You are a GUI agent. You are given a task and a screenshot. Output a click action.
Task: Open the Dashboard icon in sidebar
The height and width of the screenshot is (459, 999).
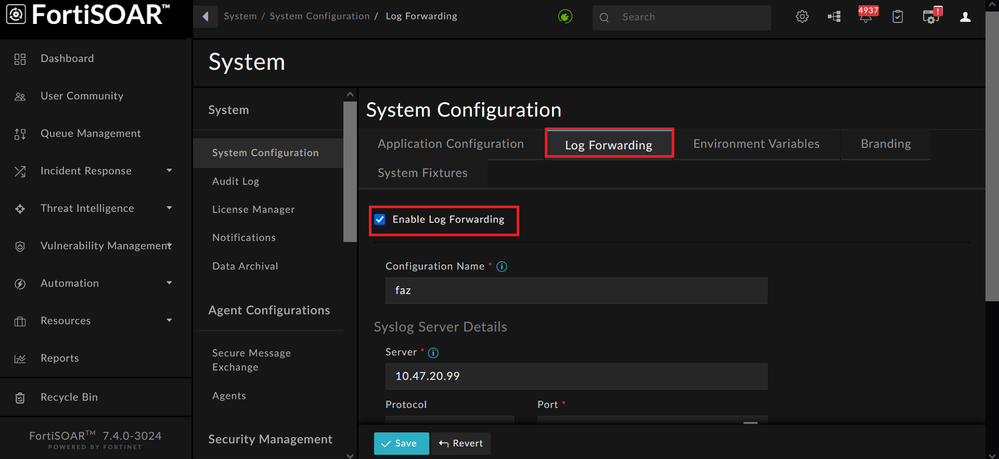(20, 59)
